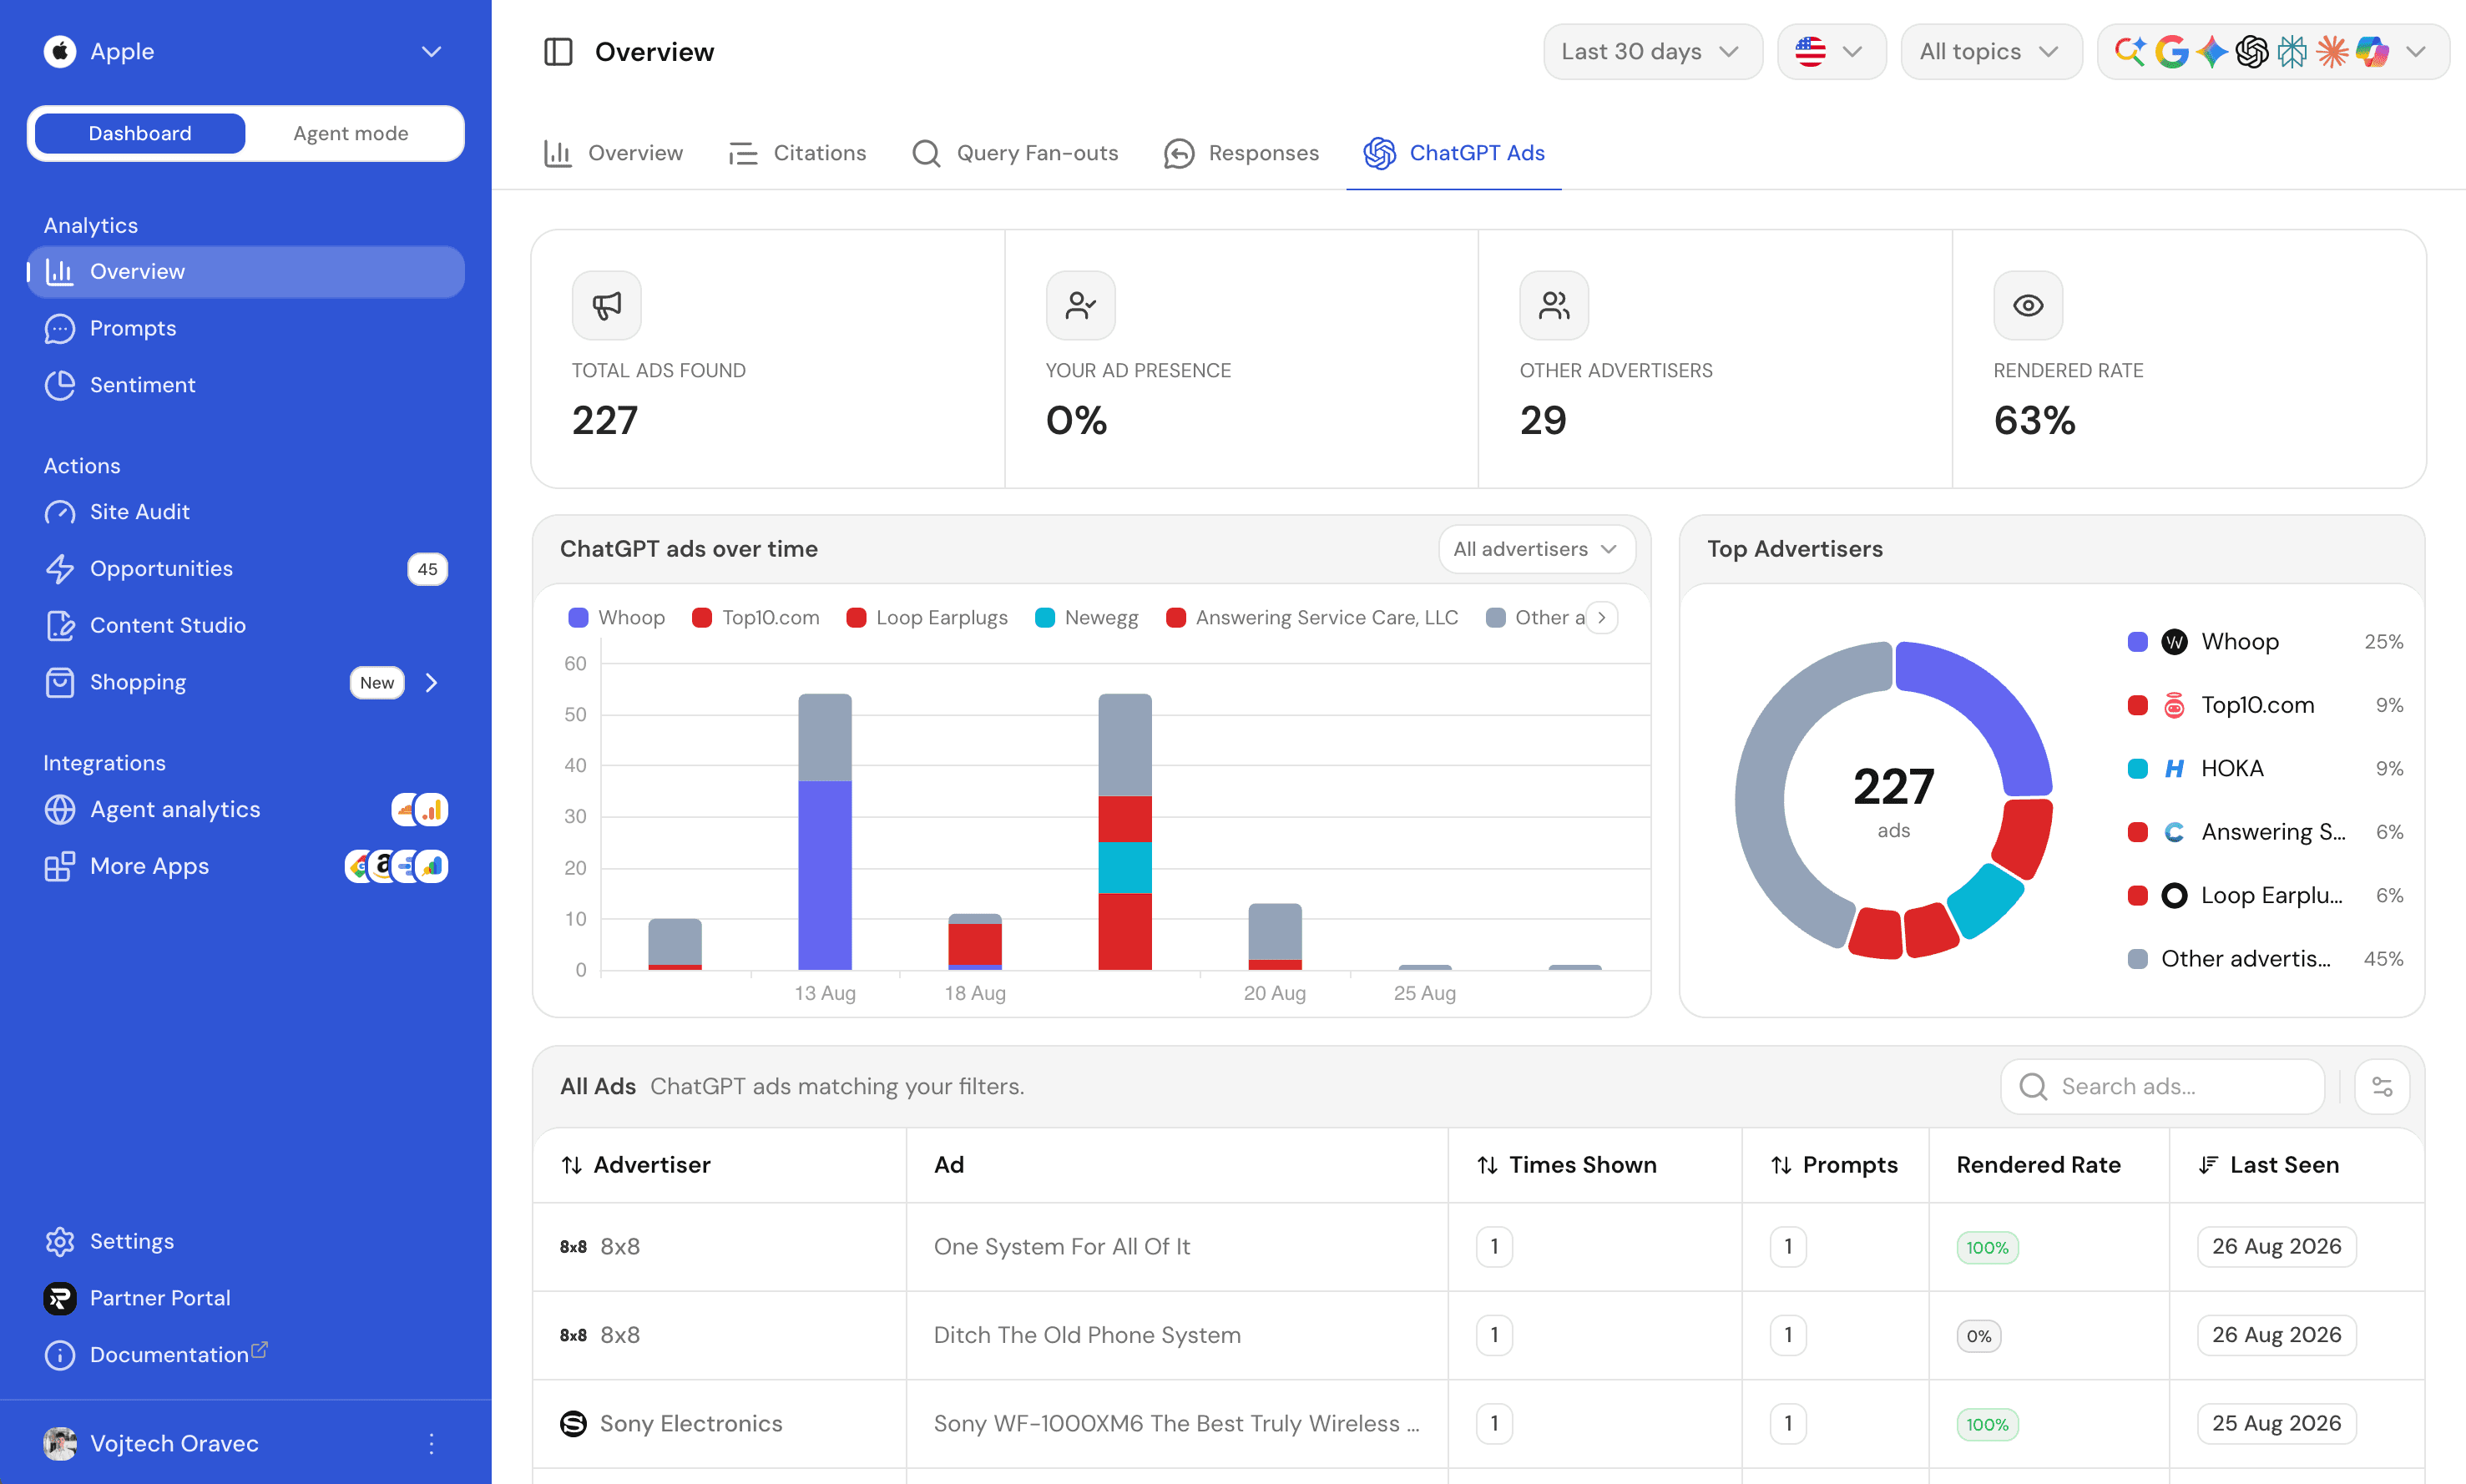Viewport: 2466px width, 1484px height.
Task: Click the Agent analytics integration badges
Action: click(420, 809)
